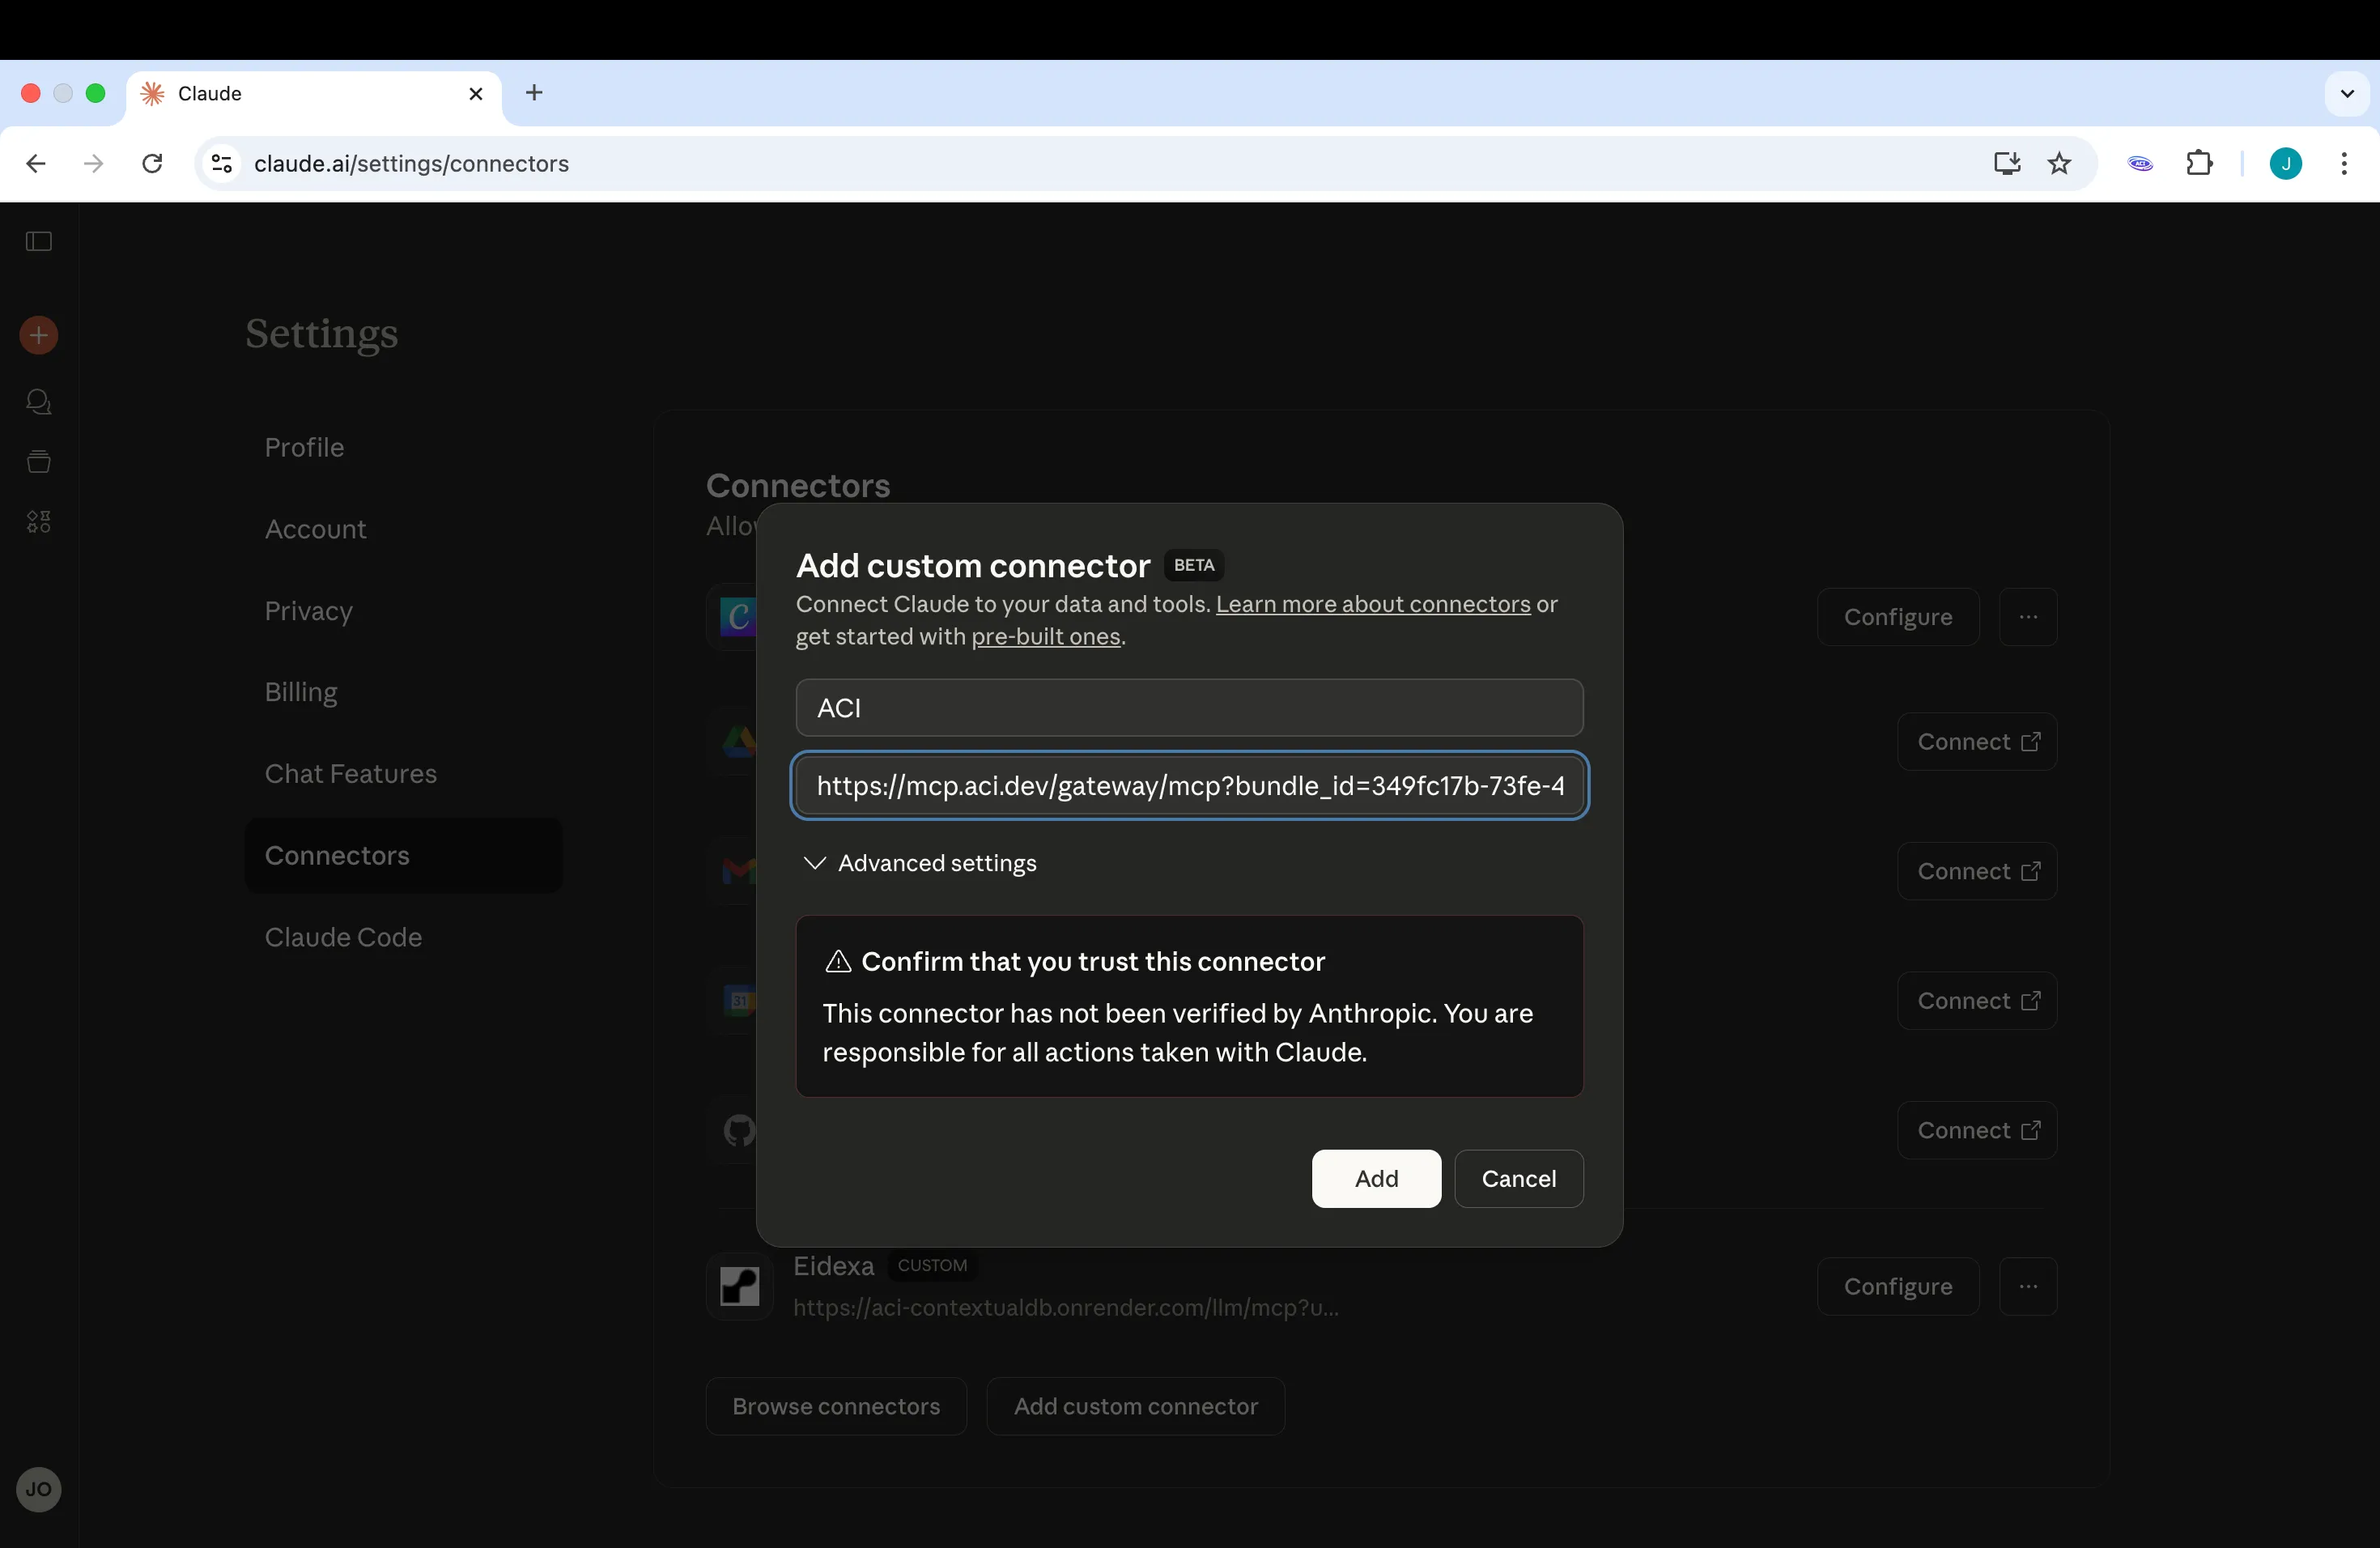2380x1548 pixels.
Task: Open the Privacy settings tab
Action: point(308,611)
